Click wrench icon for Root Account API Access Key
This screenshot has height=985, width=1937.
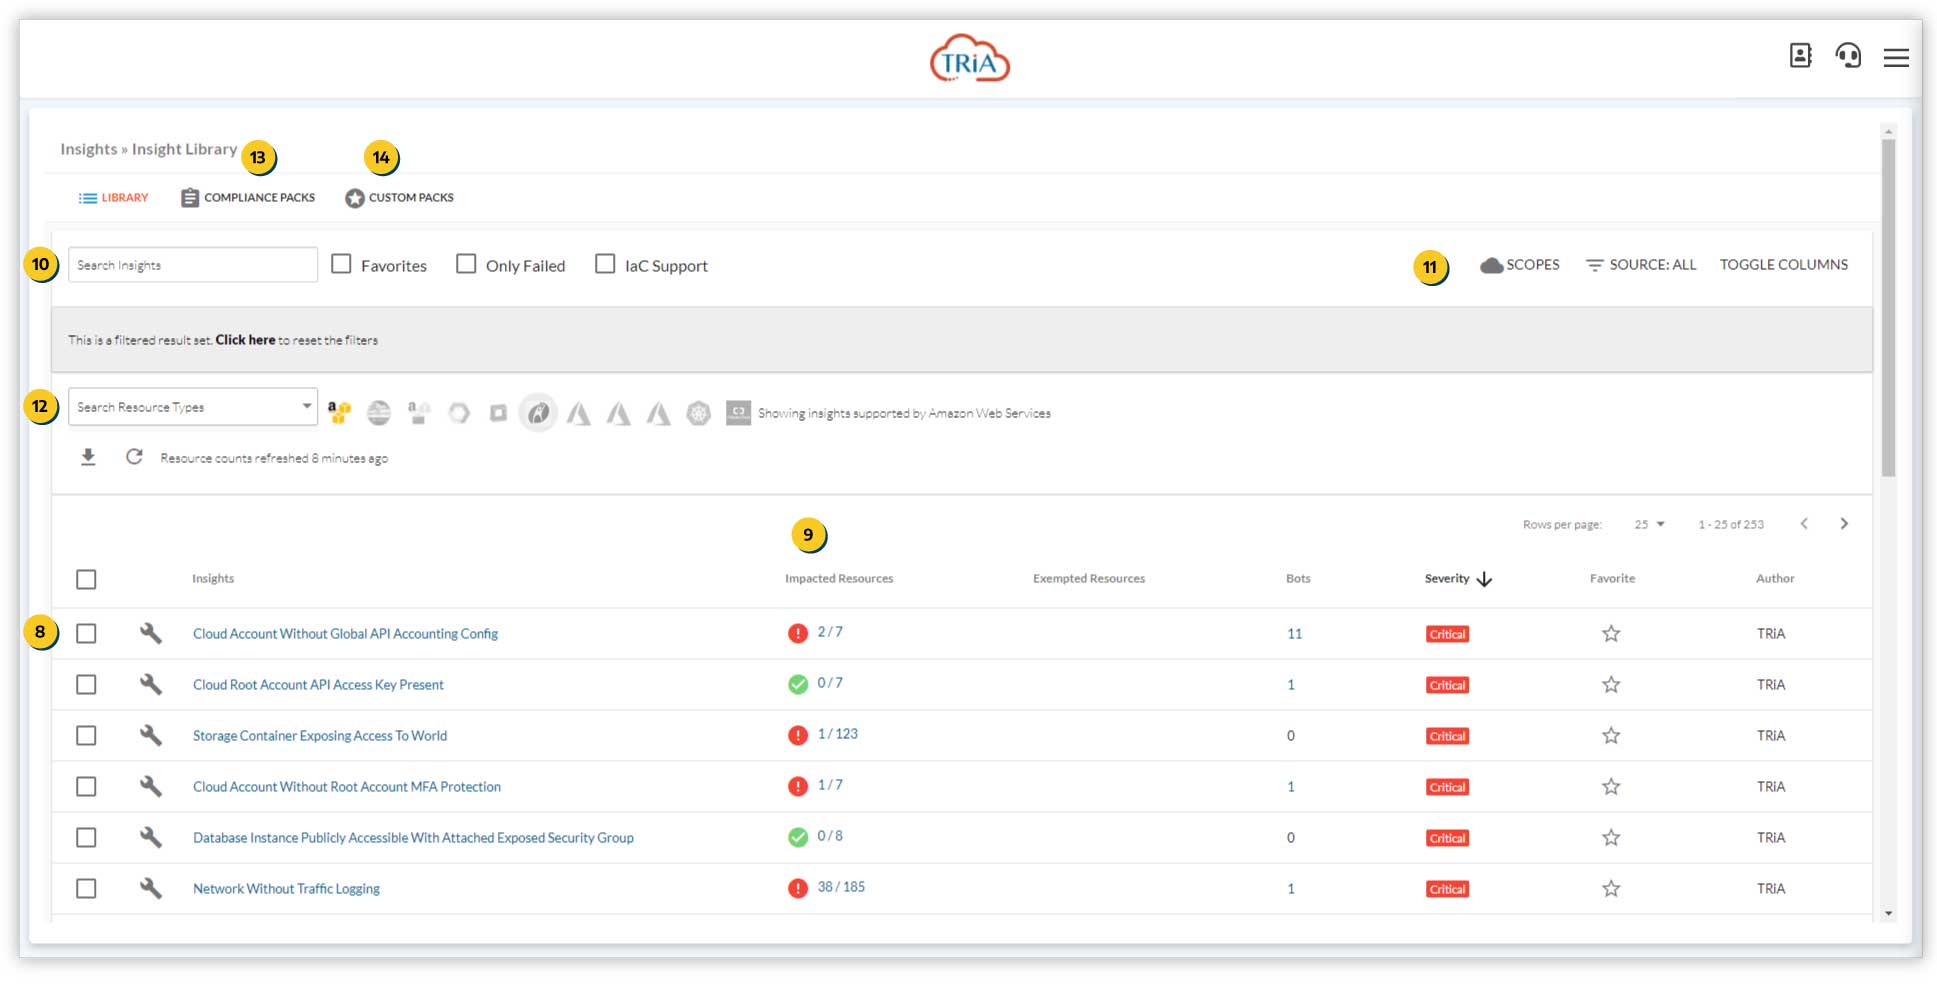point(150,684)
